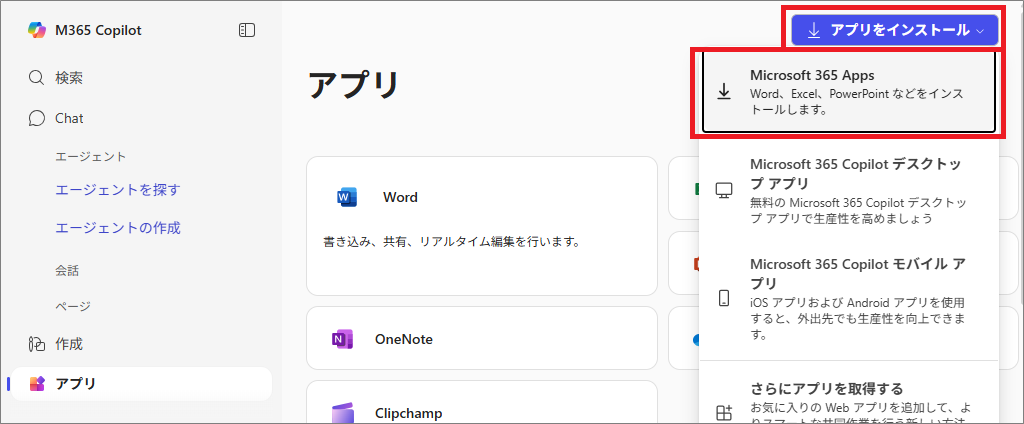Open the OneNote app icon
1024x424 pixels.
pos(343,339)
